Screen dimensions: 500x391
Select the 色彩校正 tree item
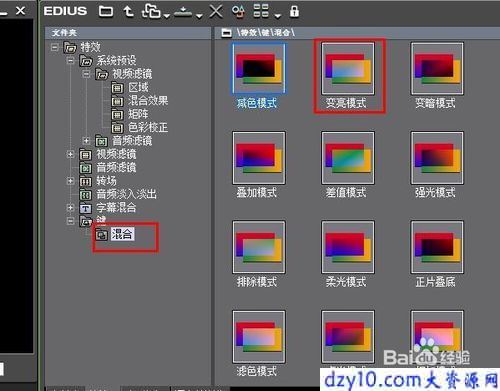[x=148, y=128]
